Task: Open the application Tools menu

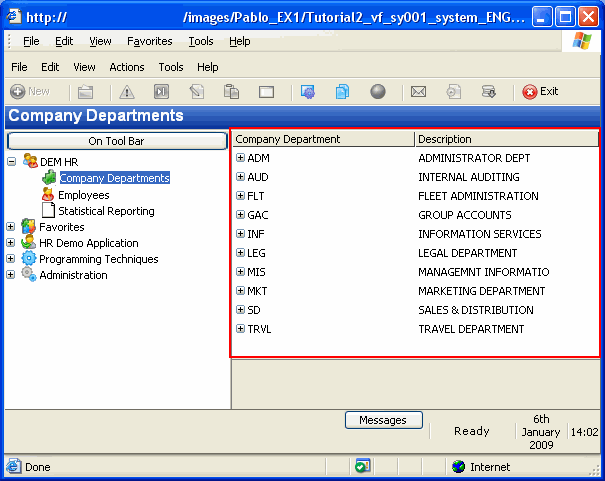Action: [x=171, y=67]
